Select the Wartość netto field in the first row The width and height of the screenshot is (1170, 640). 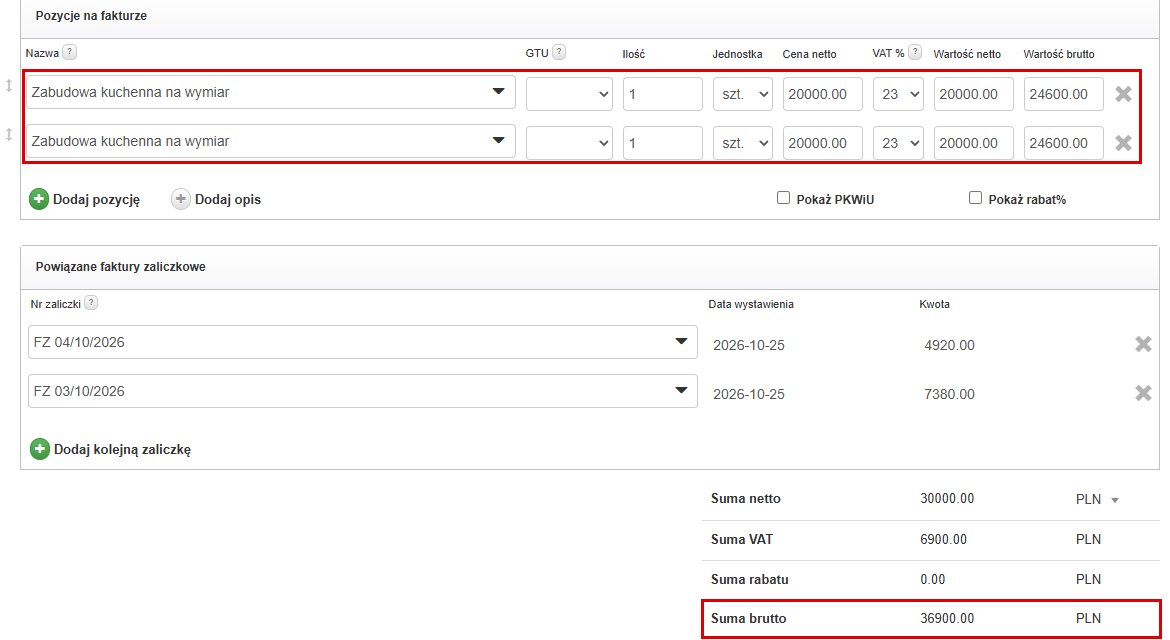click(974, 94)
